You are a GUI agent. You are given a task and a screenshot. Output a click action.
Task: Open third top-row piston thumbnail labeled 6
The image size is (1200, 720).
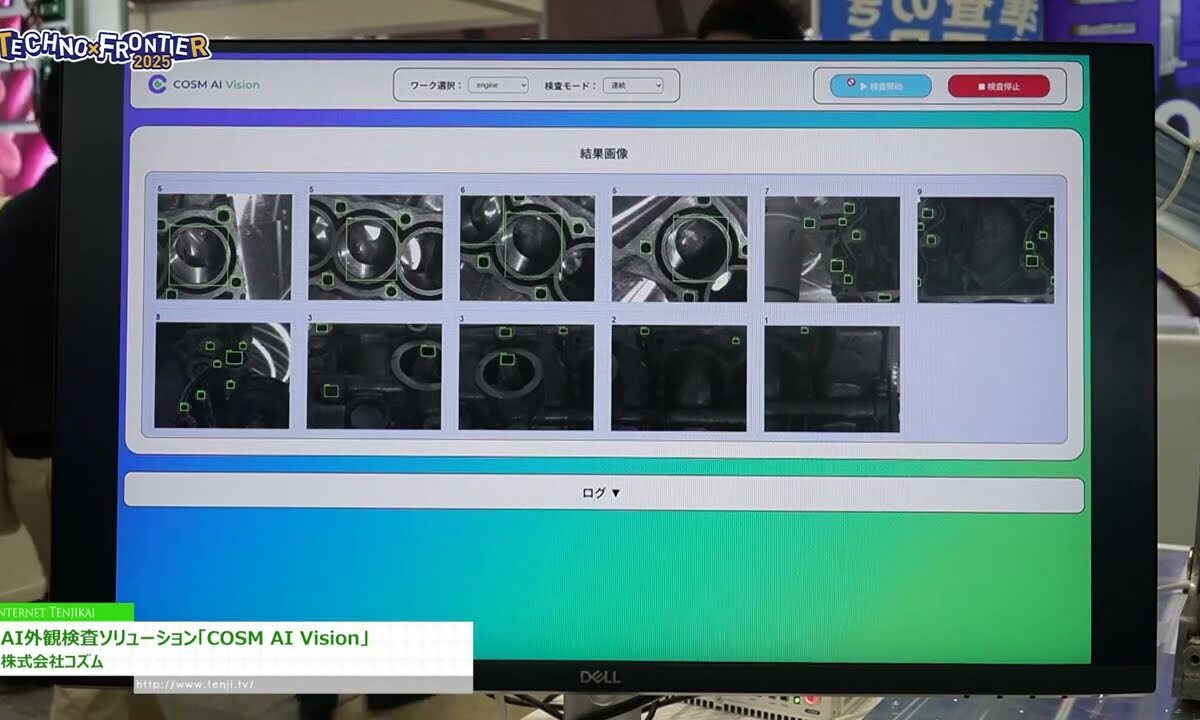[x=527, y=247]
